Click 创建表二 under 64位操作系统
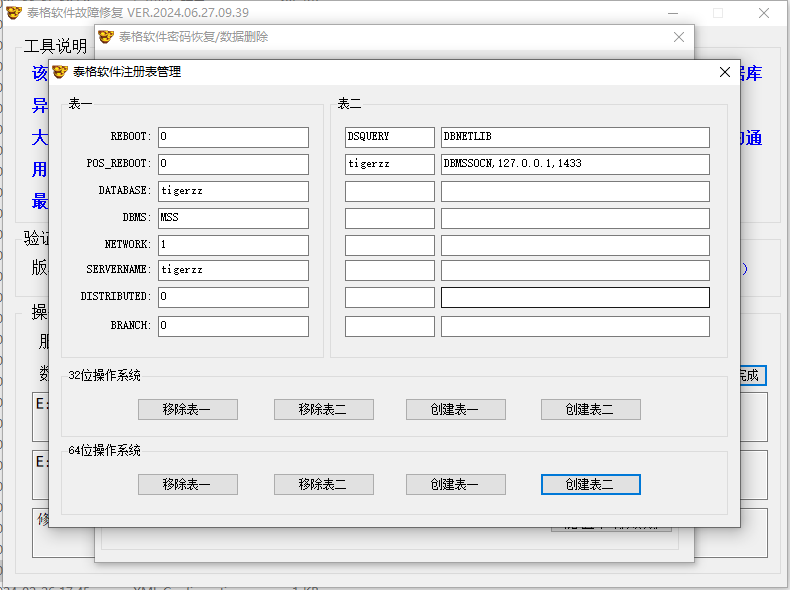This screenshot has width=790, height=590. (590, 484)
